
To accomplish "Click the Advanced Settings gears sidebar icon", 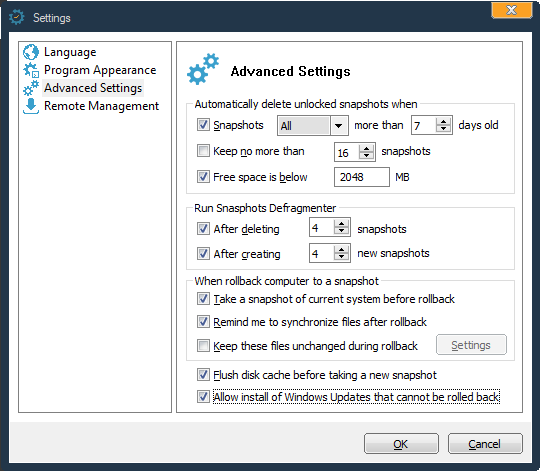I will click(31, 88).
